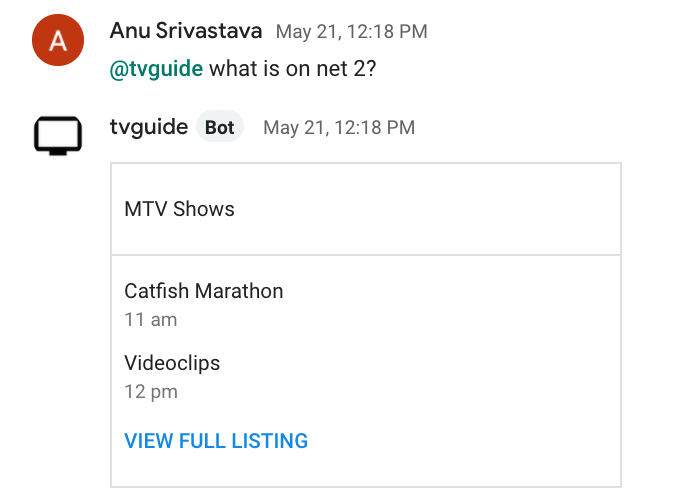Click the VIEW FULL LISTING button

(x=216, y=441)
